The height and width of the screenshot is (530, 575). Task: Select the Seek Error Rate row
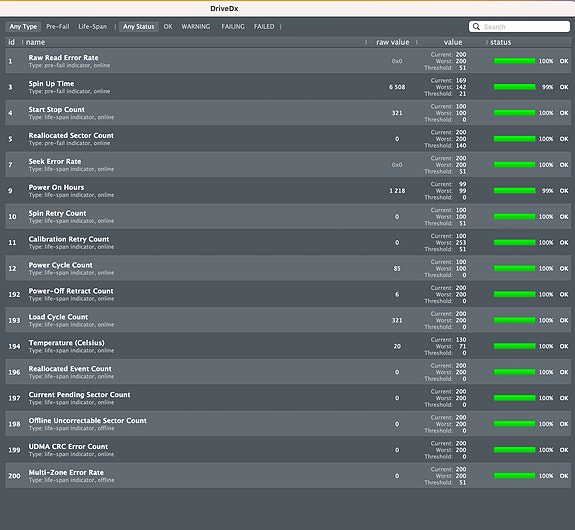pos(288,165)
